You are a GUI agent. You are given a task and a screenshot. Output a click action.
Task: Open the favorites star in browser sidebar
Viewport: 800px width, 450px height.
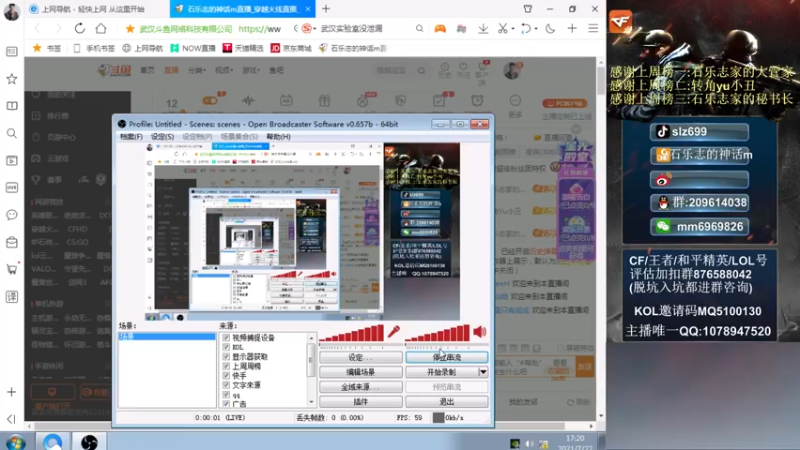tap(11, 79)
